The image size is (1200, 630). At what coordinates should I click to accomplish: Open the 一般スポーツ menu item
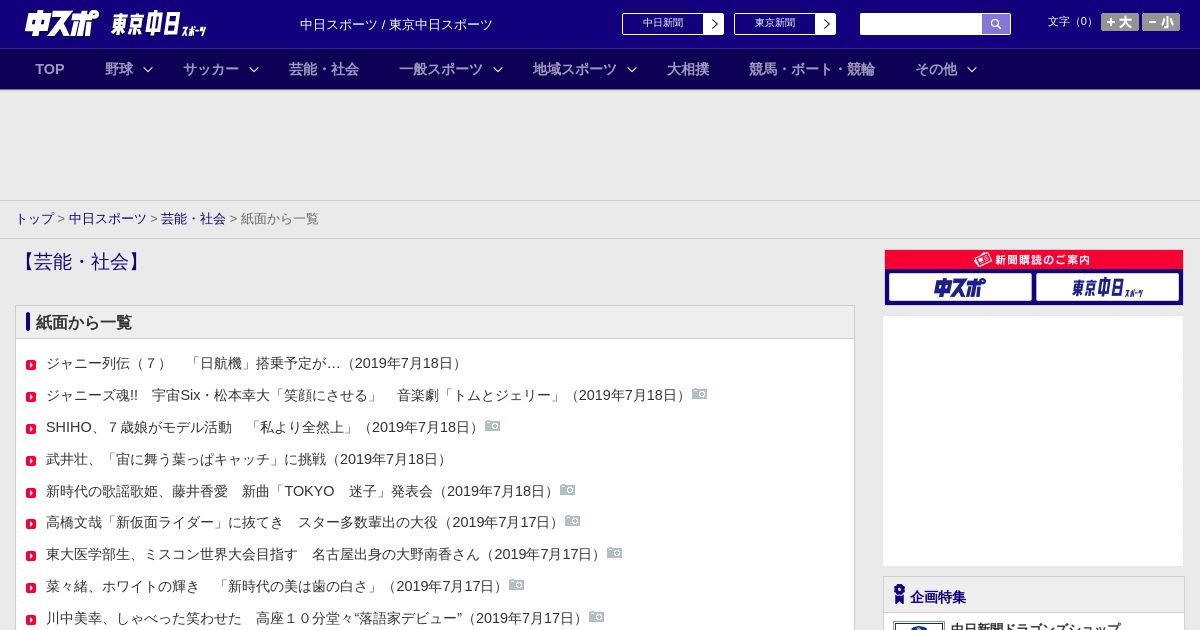[x=441, y=69]
